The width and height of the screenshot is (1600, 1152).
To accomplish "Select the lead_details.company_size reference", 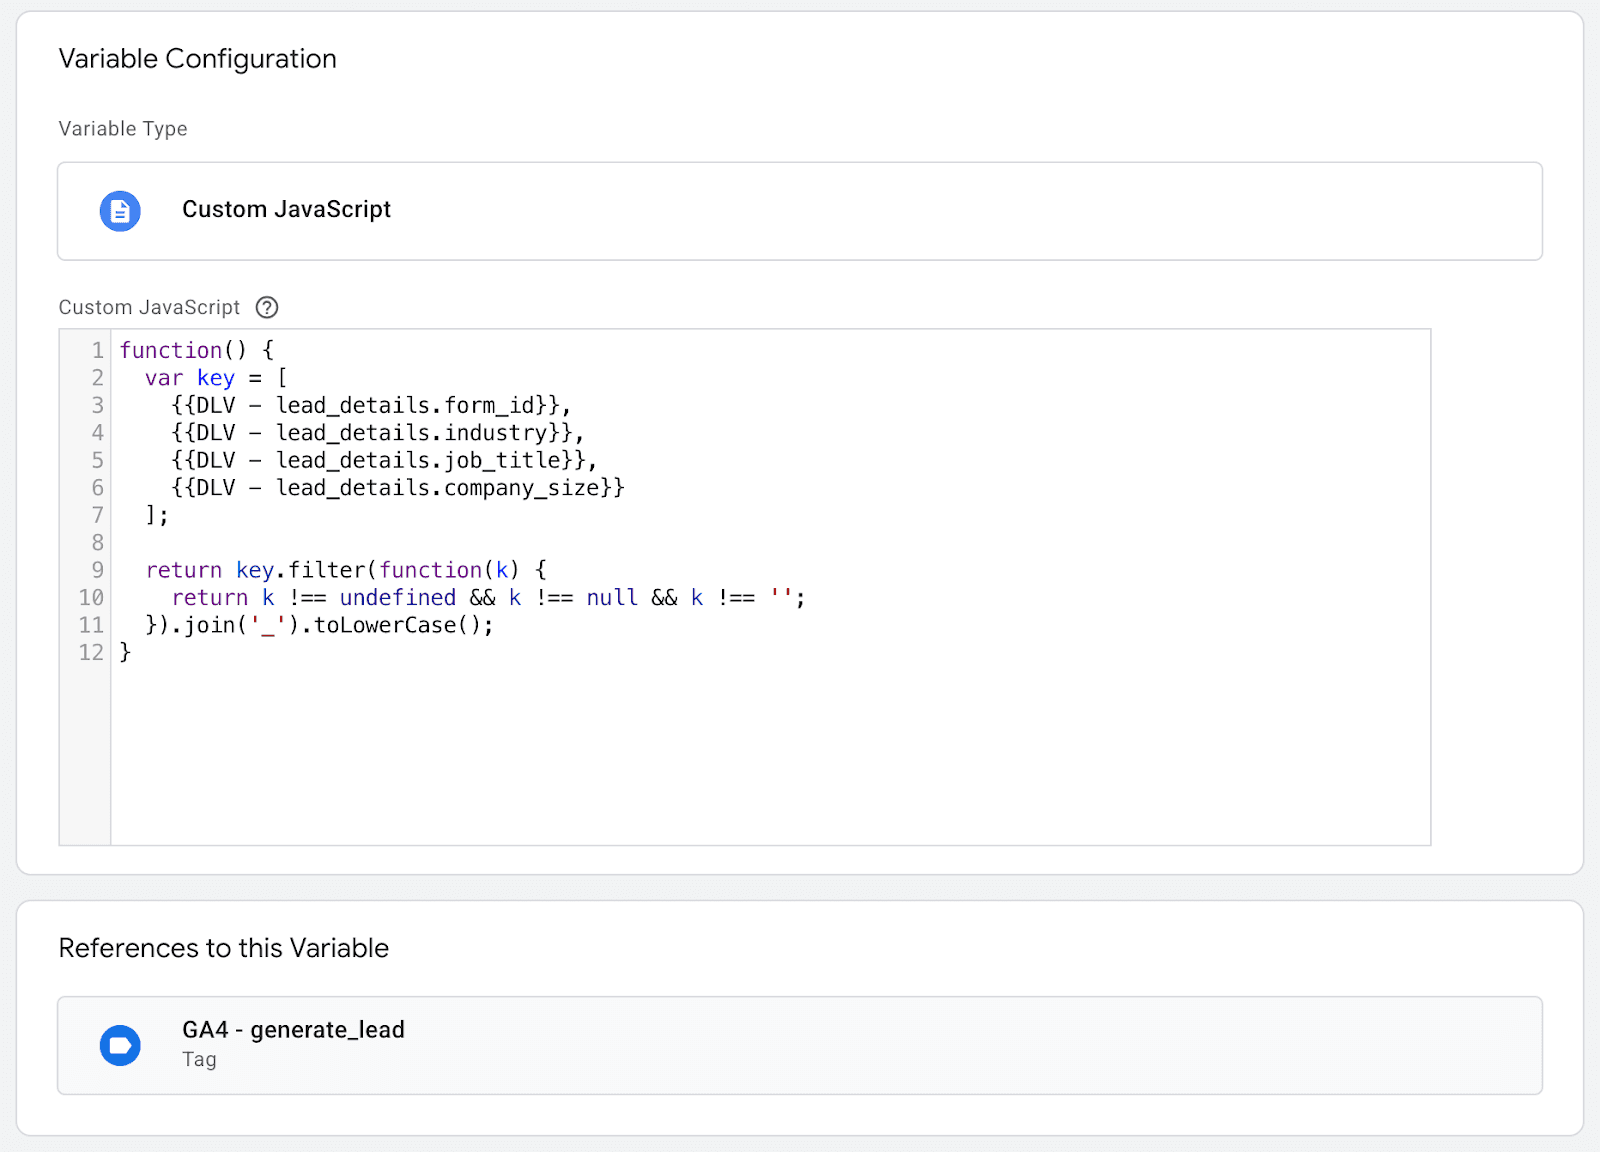I will click(396, 487).
